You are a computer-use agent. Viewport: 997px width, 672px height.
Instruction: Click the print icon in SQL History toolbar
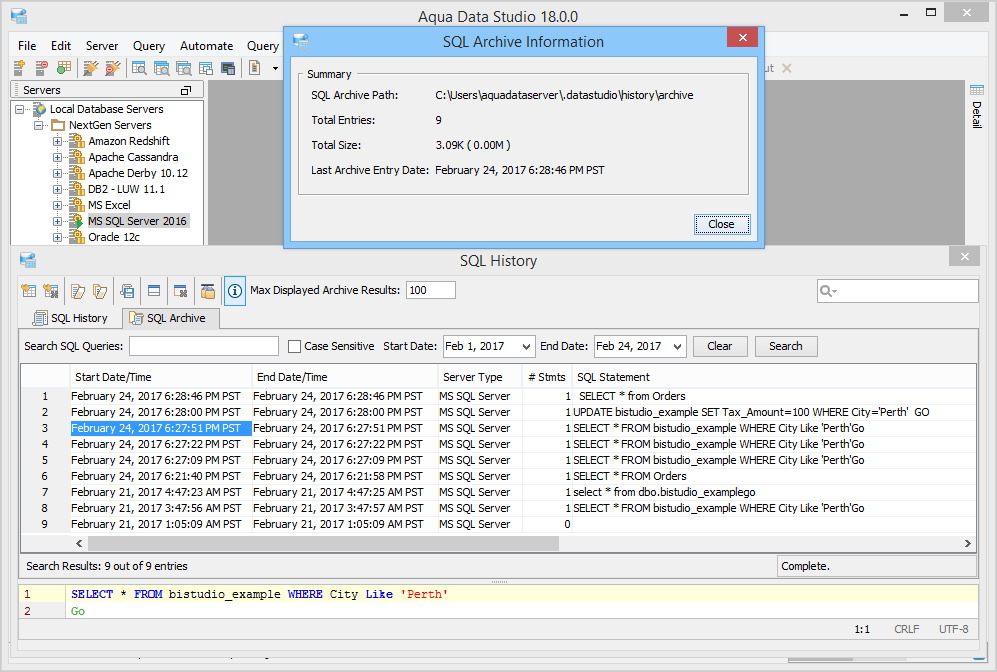point(127,291)
